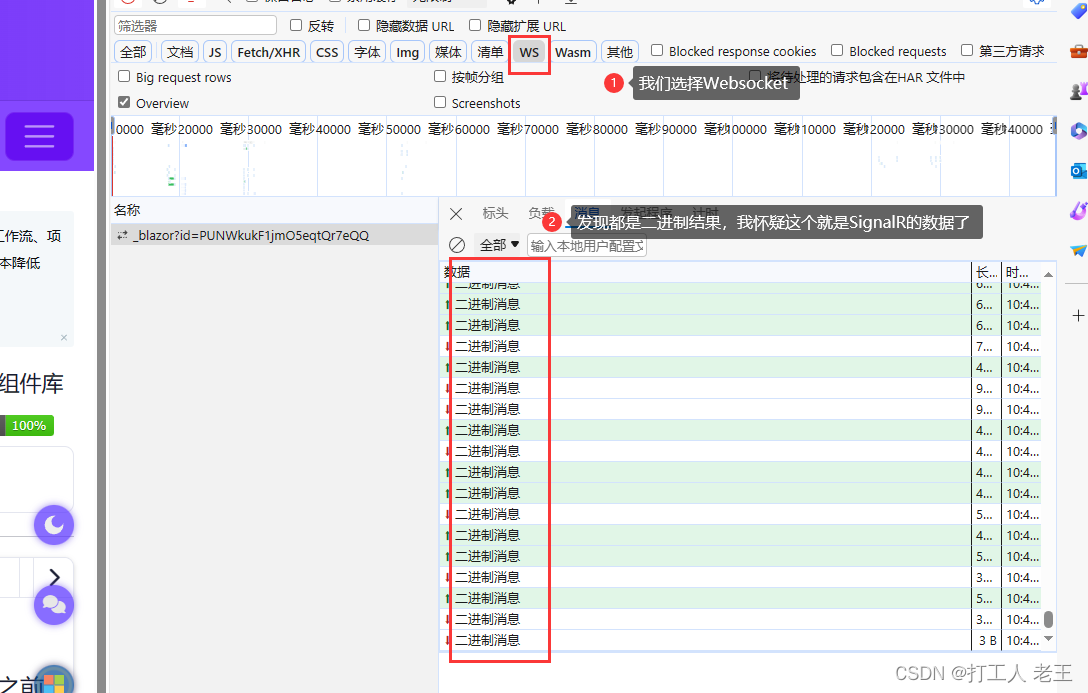This screenshot has height=693, width=1088.
Task: Open the shopping tag sidebar icon
Action: pyautogui.click(x=1078, y=12)
